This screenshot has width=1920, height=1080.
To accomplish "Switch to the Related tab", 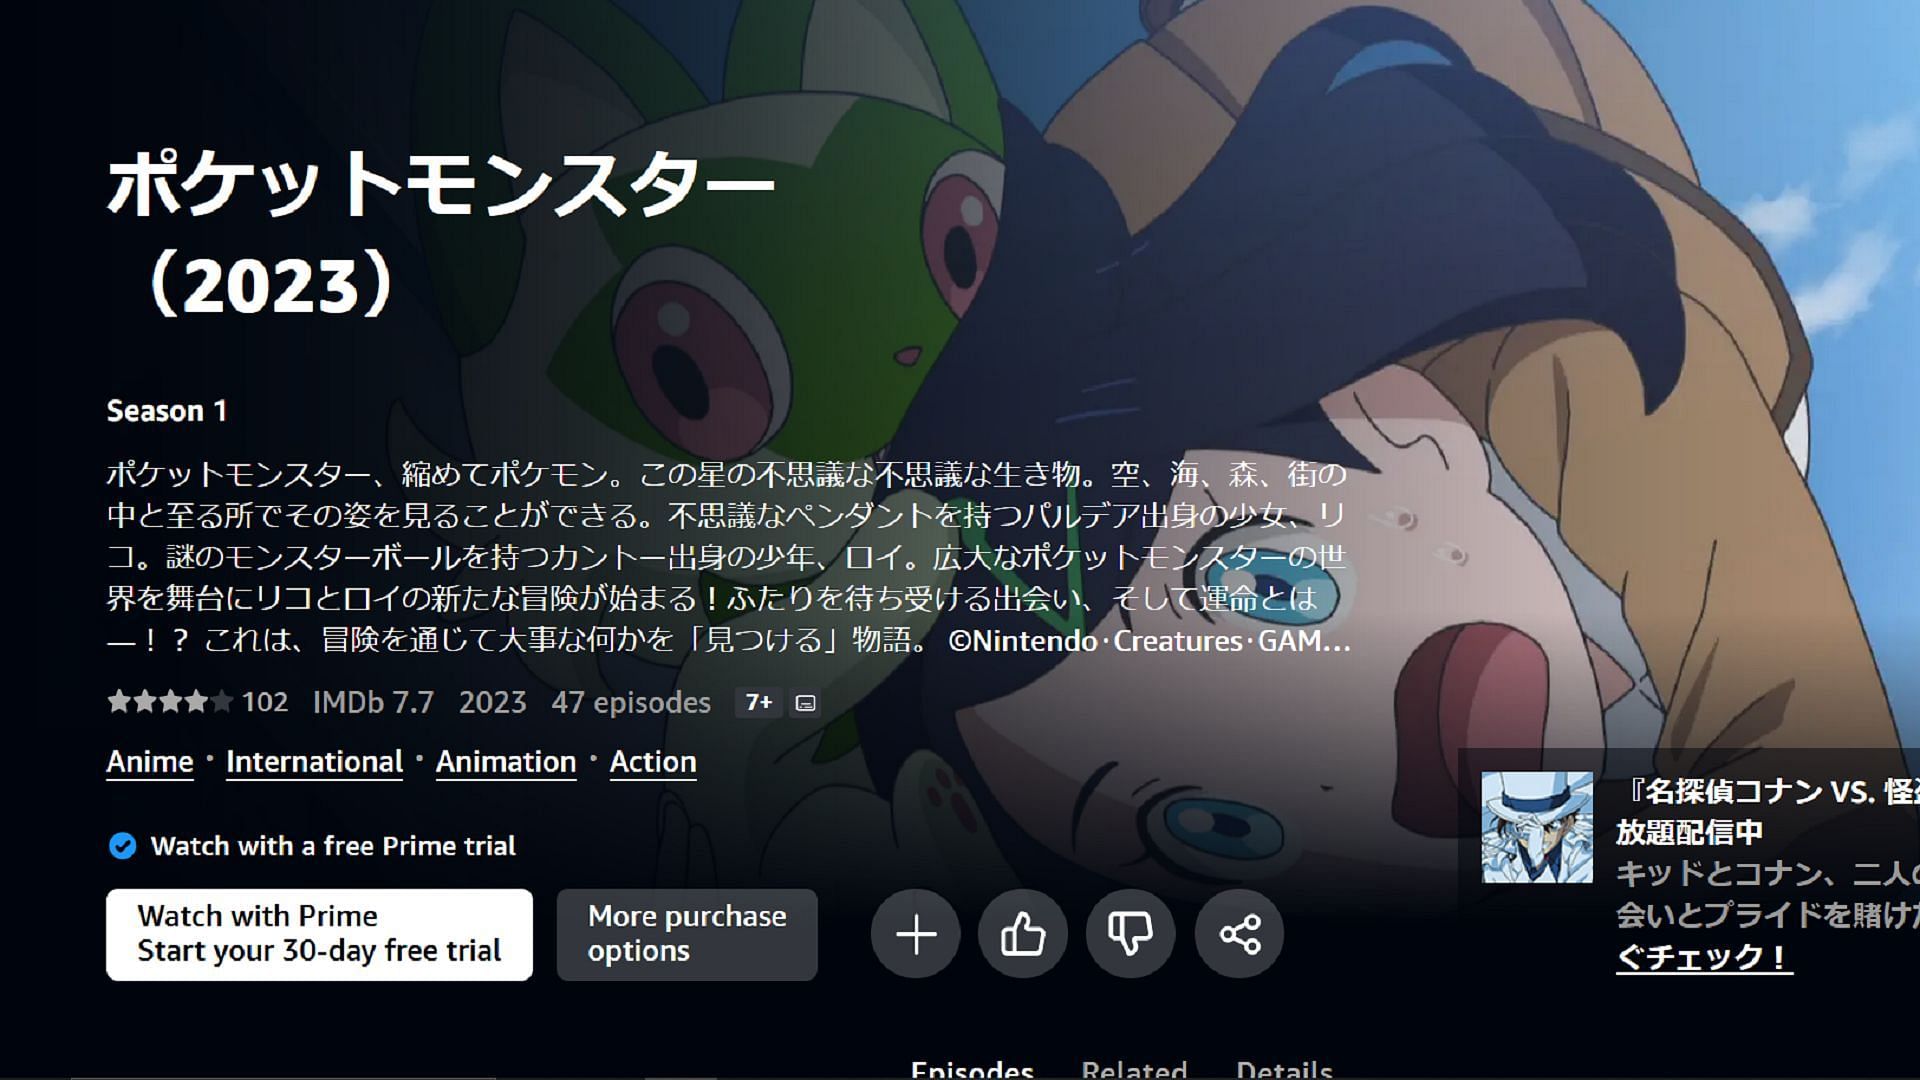I will coord(1134,1069).
